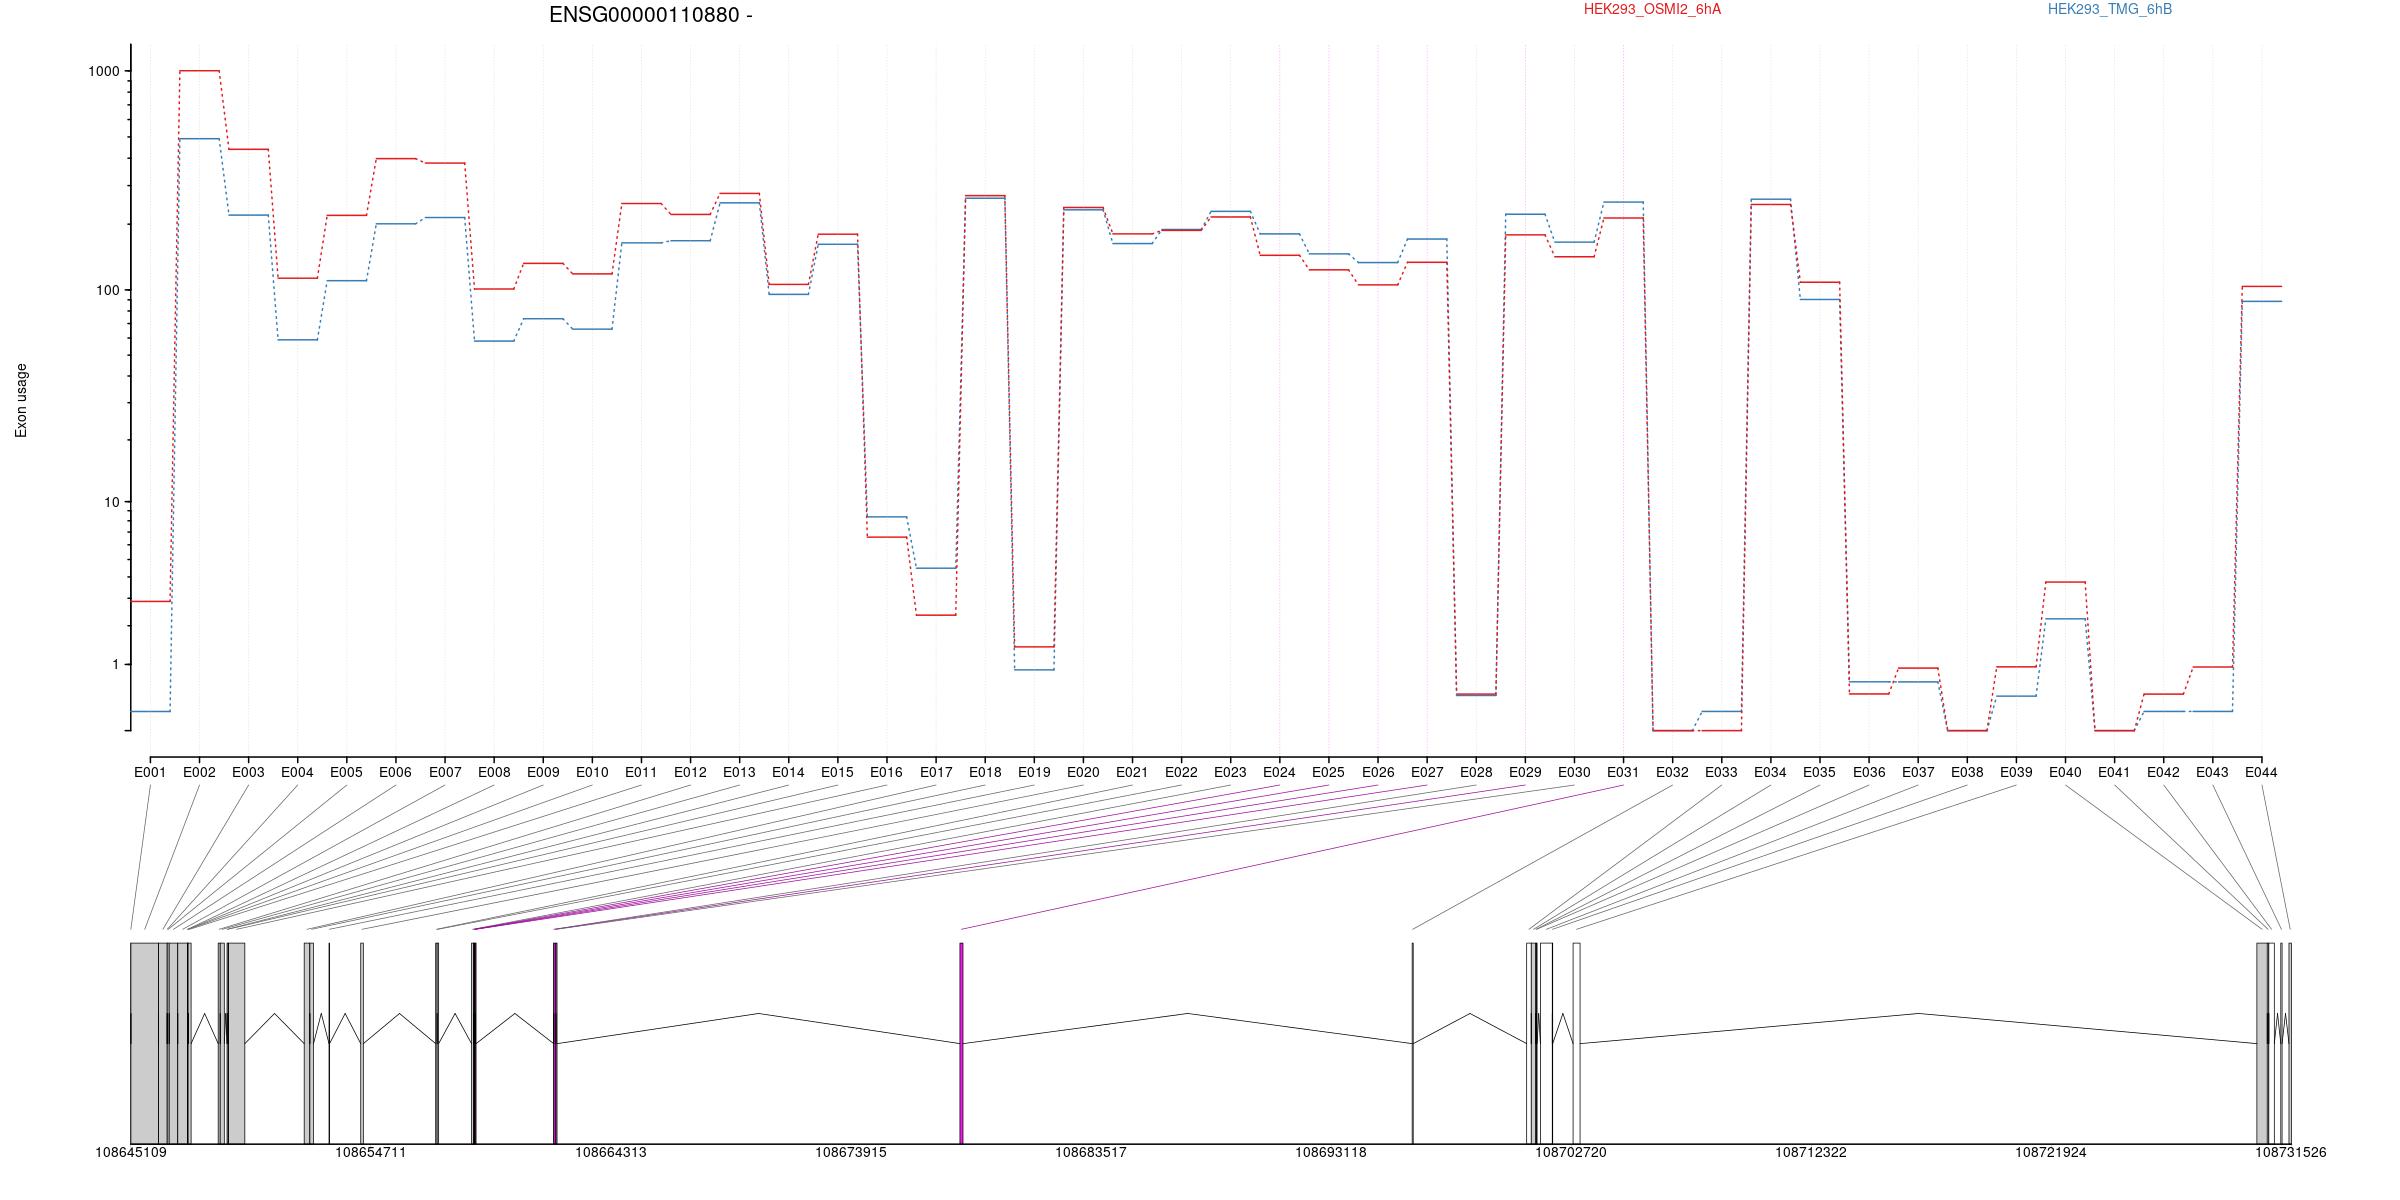
Task: Click genomic coordinate 108645109
Action: (x=131, y=1152)
